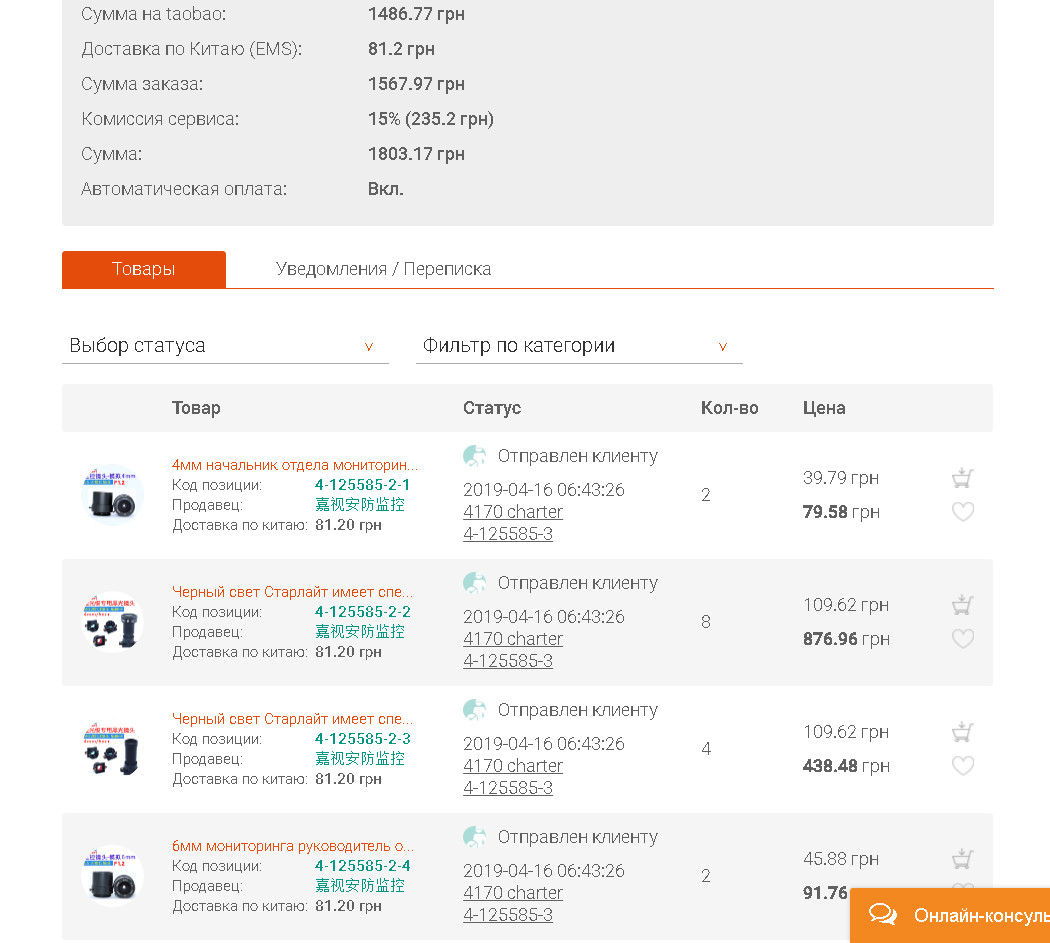Open the "Выбор статуса" dropdown
The width and height of the screenshot is (1050, 943).
pyautogui.click(x=225, y=346)
